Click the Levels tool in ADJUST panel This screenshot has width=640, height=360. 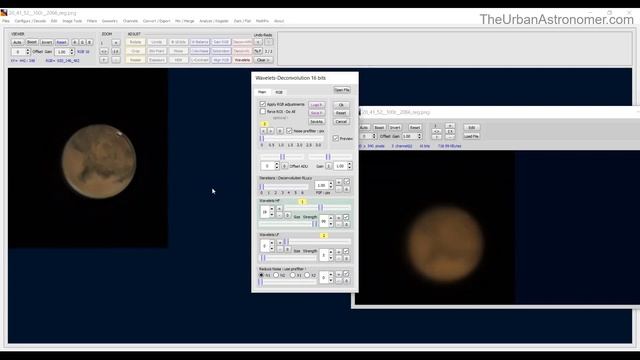tap(157, 42)
